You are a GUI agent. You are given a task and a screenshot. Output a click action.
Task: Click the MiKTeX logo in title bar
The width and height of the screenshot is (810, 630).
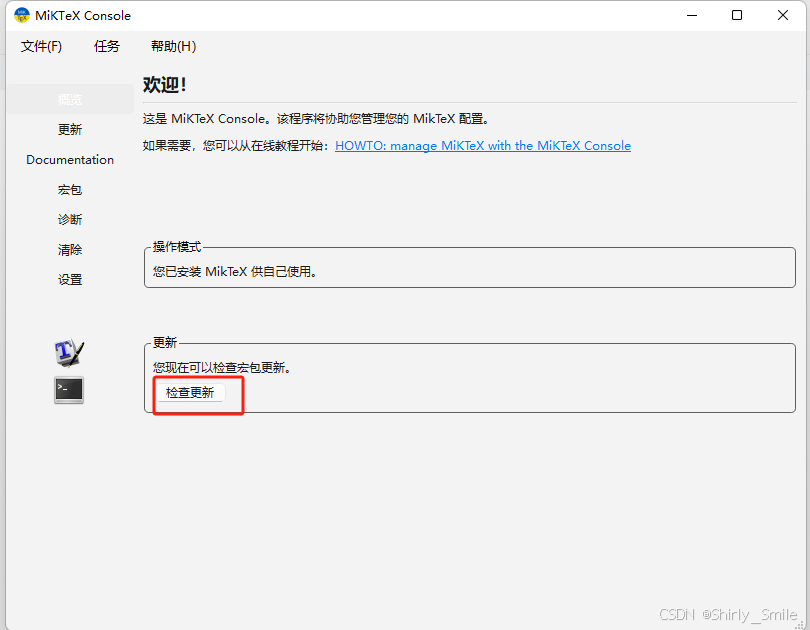22,15
